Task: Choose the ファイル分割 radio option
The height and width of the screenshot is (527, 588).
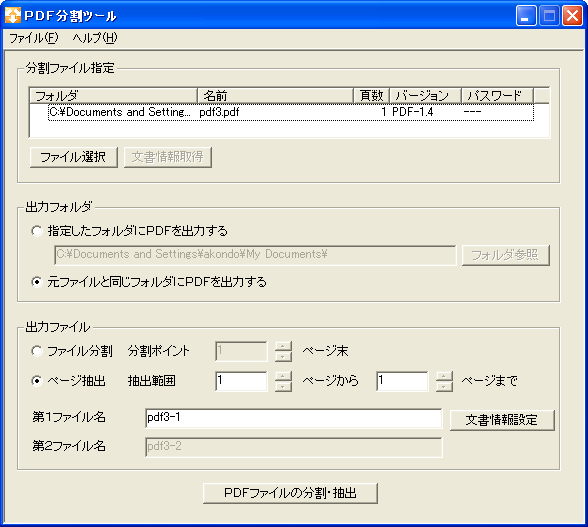Action: click(x=37, y=351)
